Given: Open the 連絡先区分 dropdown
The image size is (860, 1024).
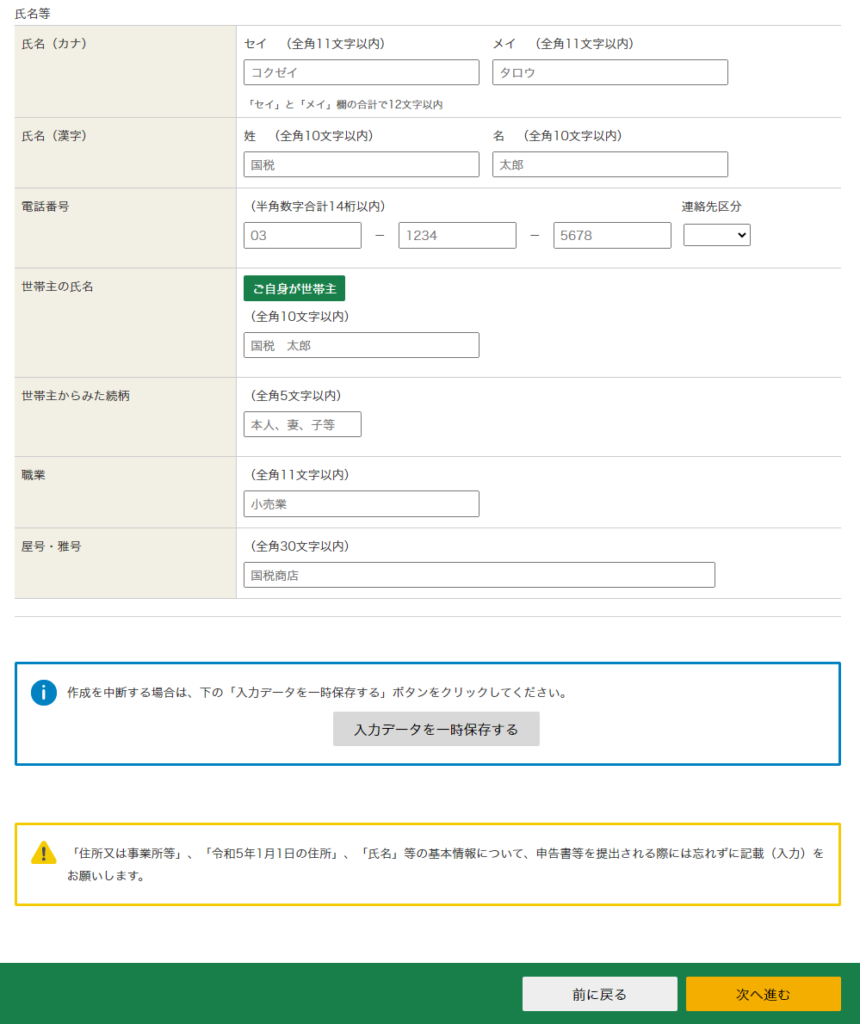Looking at the screenshot, I should tap(716, 235).
